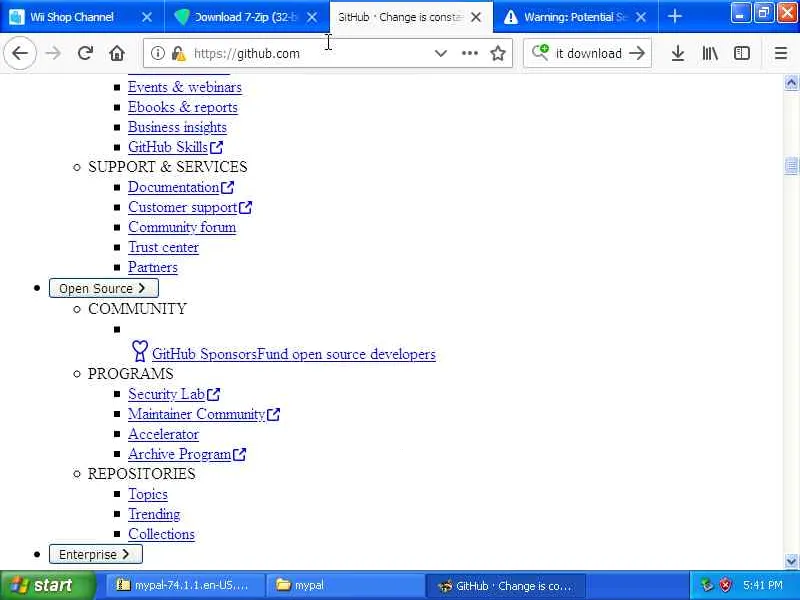The image size is (800, 600).
Task: Click the Customer support link
Action: click(190, 207)
